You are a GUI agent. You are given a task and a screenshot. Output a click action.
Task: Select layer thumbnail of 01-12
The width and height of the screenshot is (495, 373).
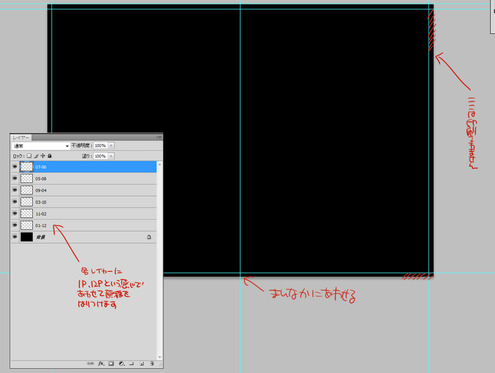point(27,225)
